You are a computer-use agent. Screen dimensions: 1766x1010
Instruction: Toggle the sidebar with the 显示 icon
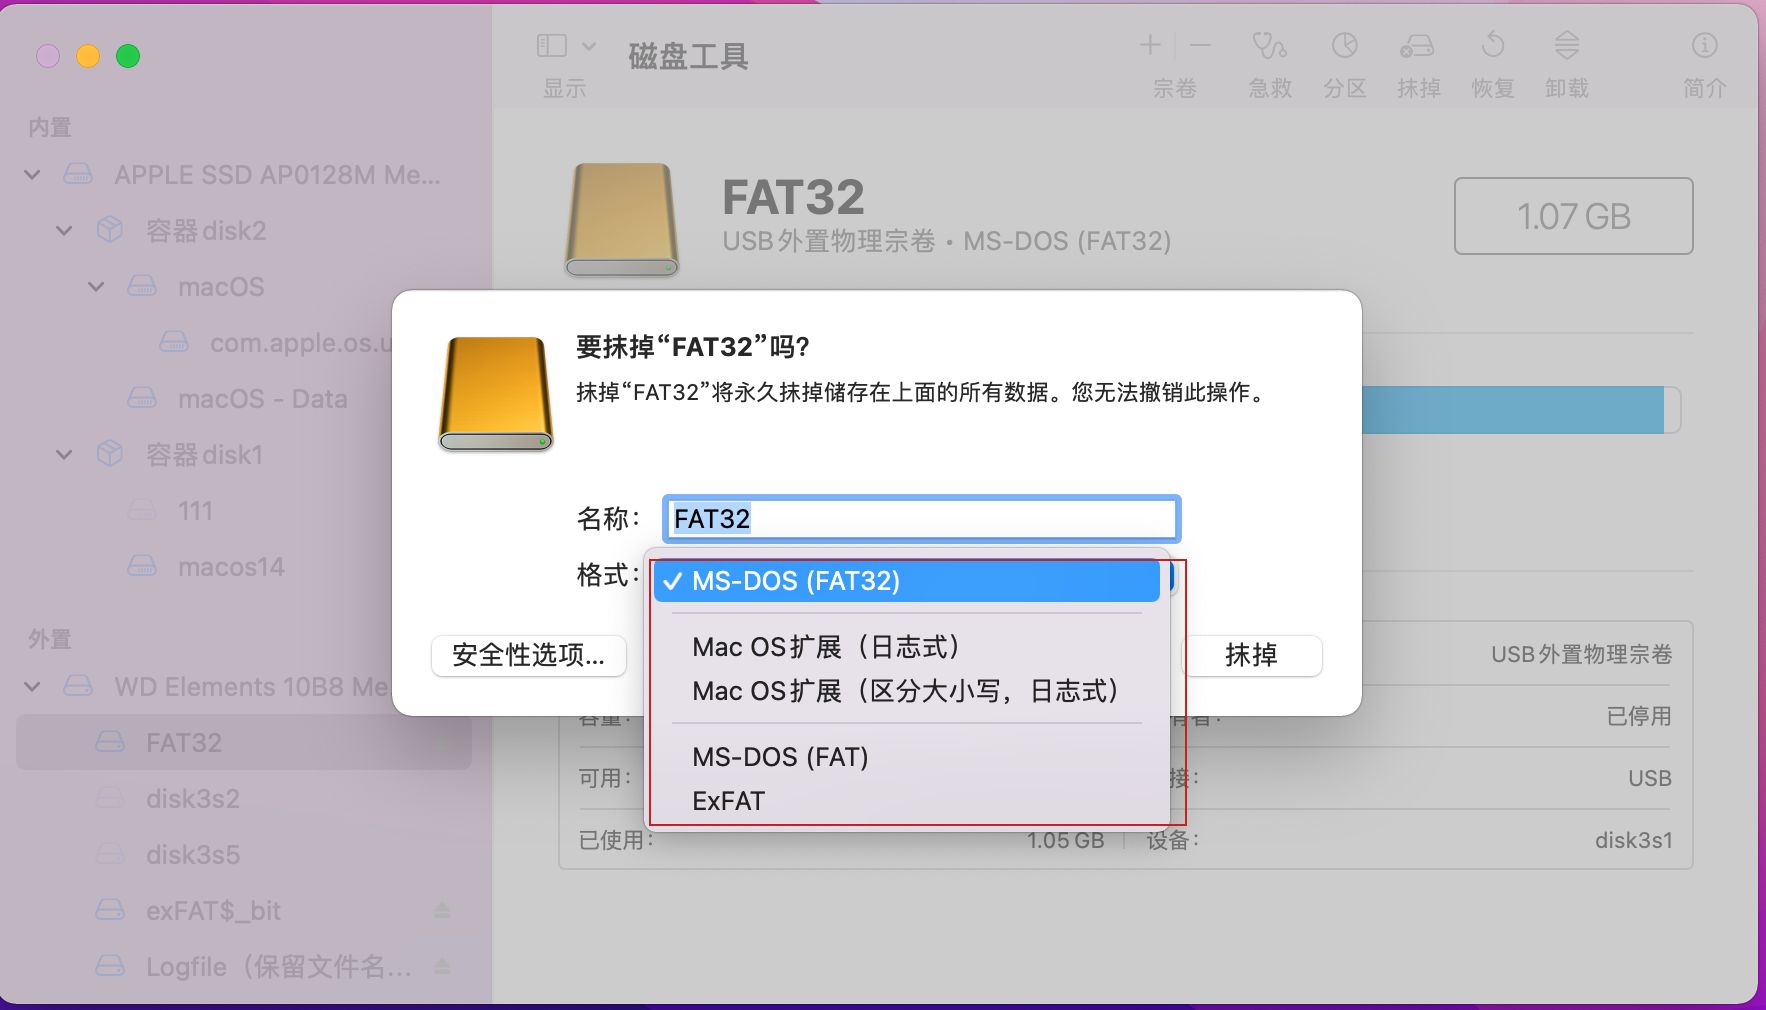click(x=551, y=44)
